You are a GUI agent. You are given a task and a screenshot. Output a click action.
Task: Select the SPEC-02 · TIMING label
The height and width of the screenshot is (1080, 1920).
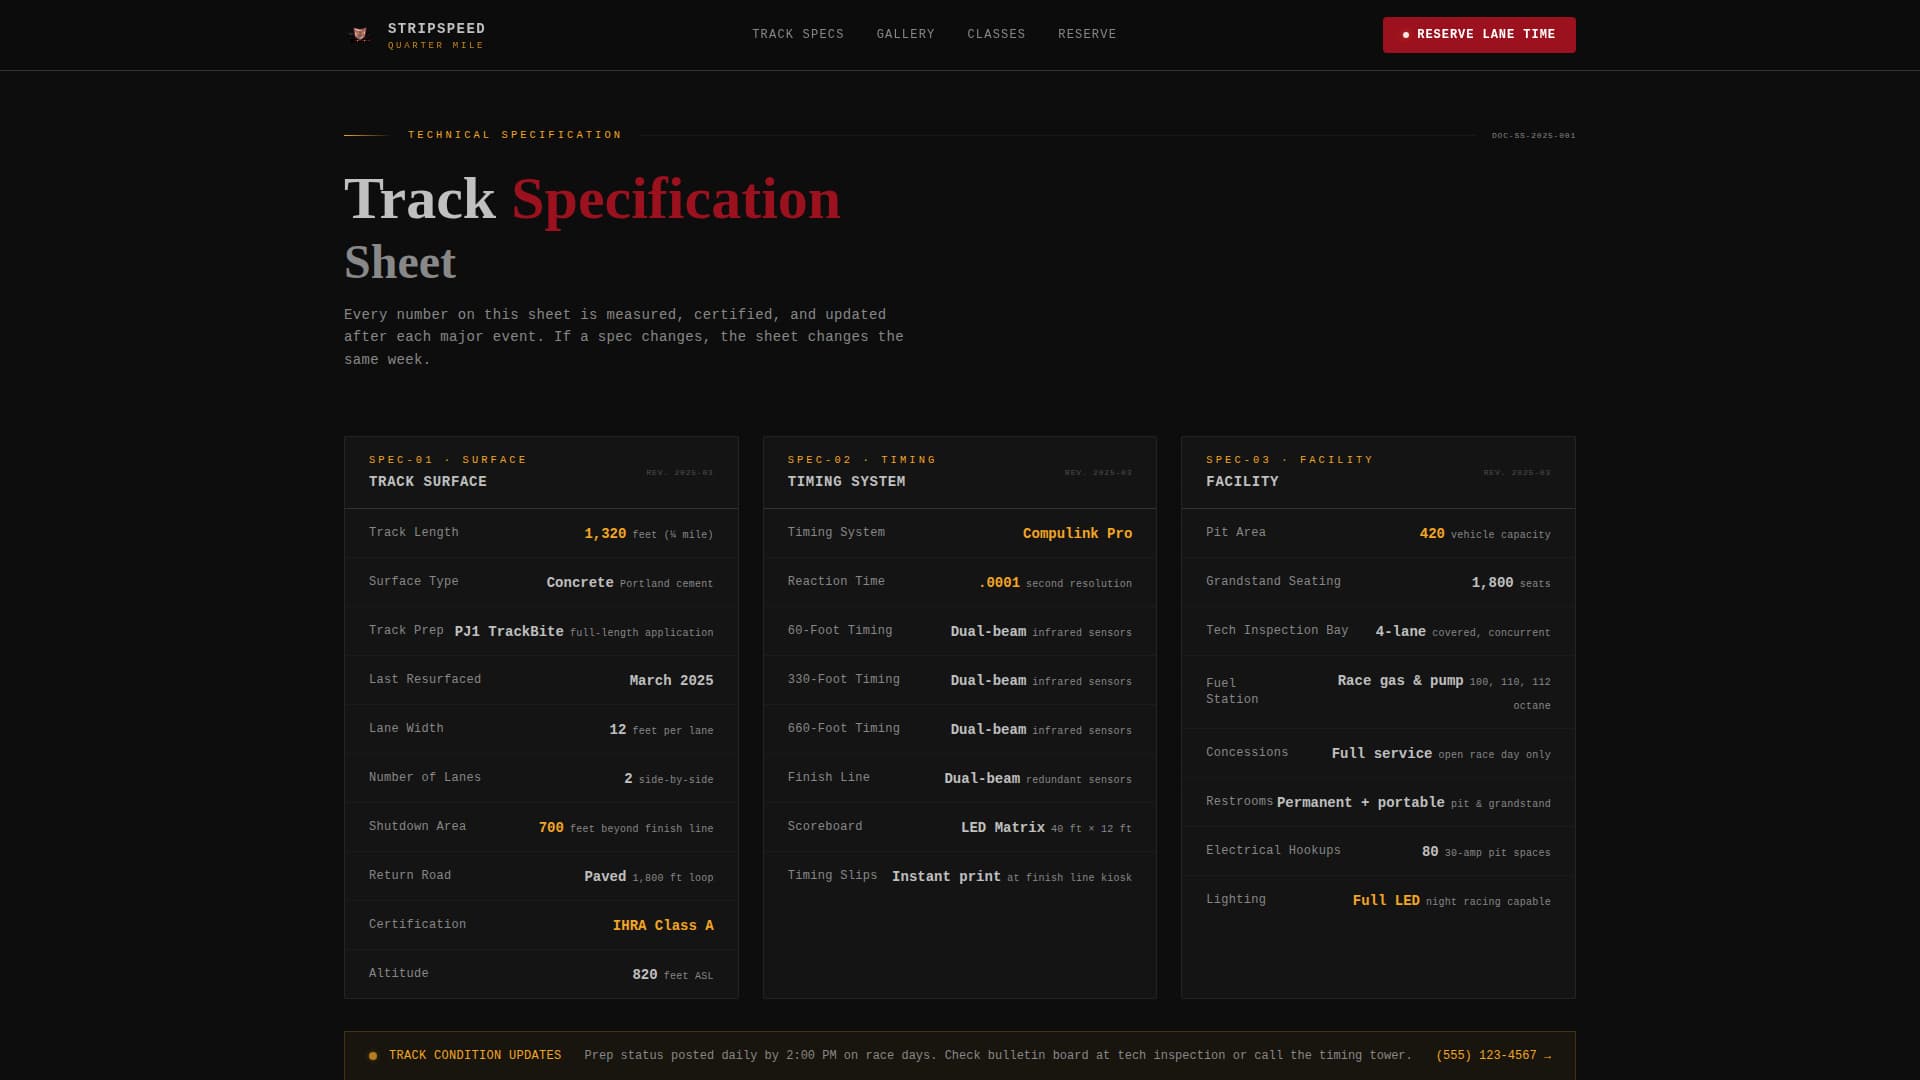tap(862, 460)
